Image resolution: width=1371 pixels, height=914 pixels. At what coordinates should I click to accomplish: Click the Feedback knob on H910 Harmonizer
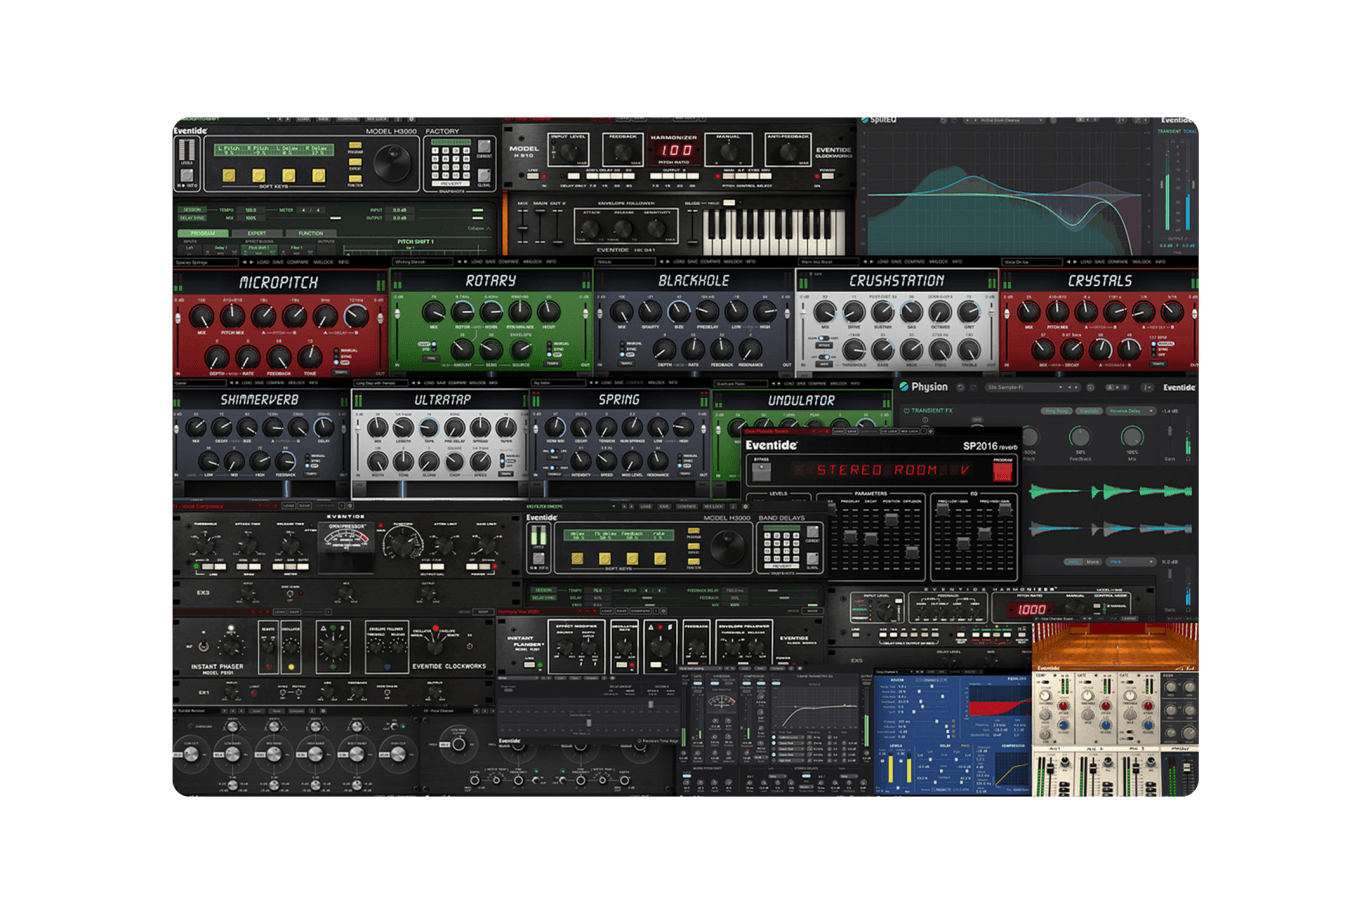pyautogui.click(x=623, y=152)
